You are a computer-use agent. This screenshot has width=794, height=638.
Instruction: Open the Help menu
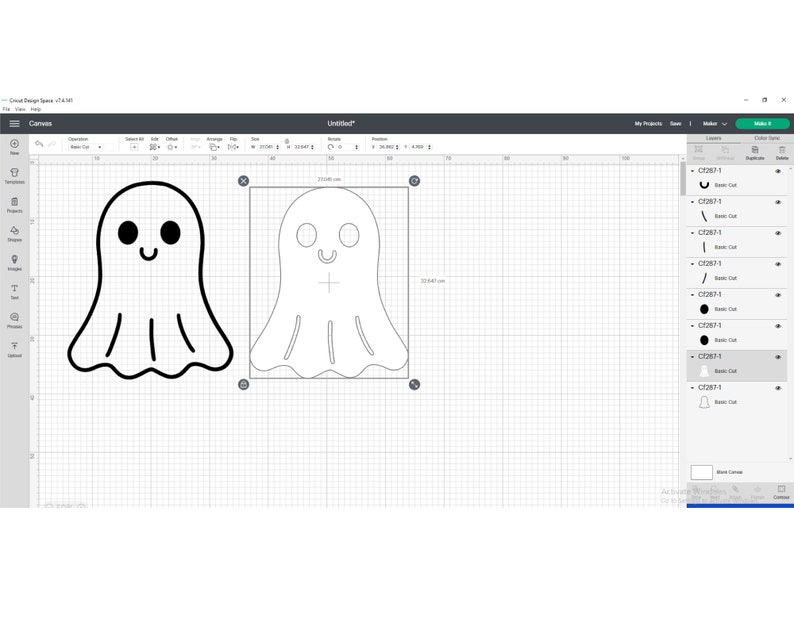tap(35, 109)
